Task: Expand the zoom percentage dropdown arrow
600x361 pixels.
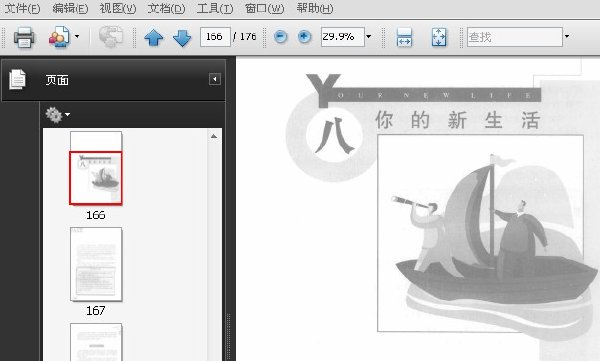Action: pyautogui.click(x=368, y=37)
